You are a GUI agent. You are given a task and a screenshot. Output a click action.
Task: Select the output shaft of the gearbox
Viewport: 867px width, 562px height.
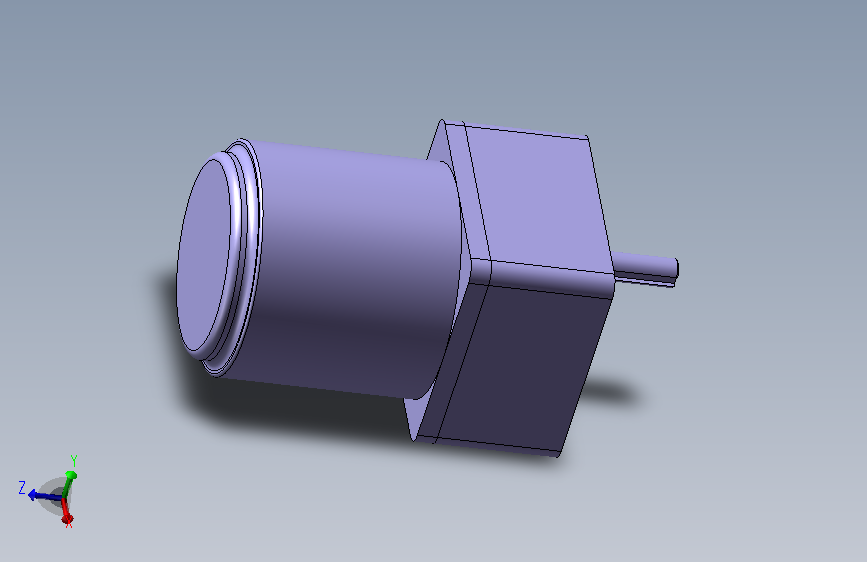(x=645, y=268)
